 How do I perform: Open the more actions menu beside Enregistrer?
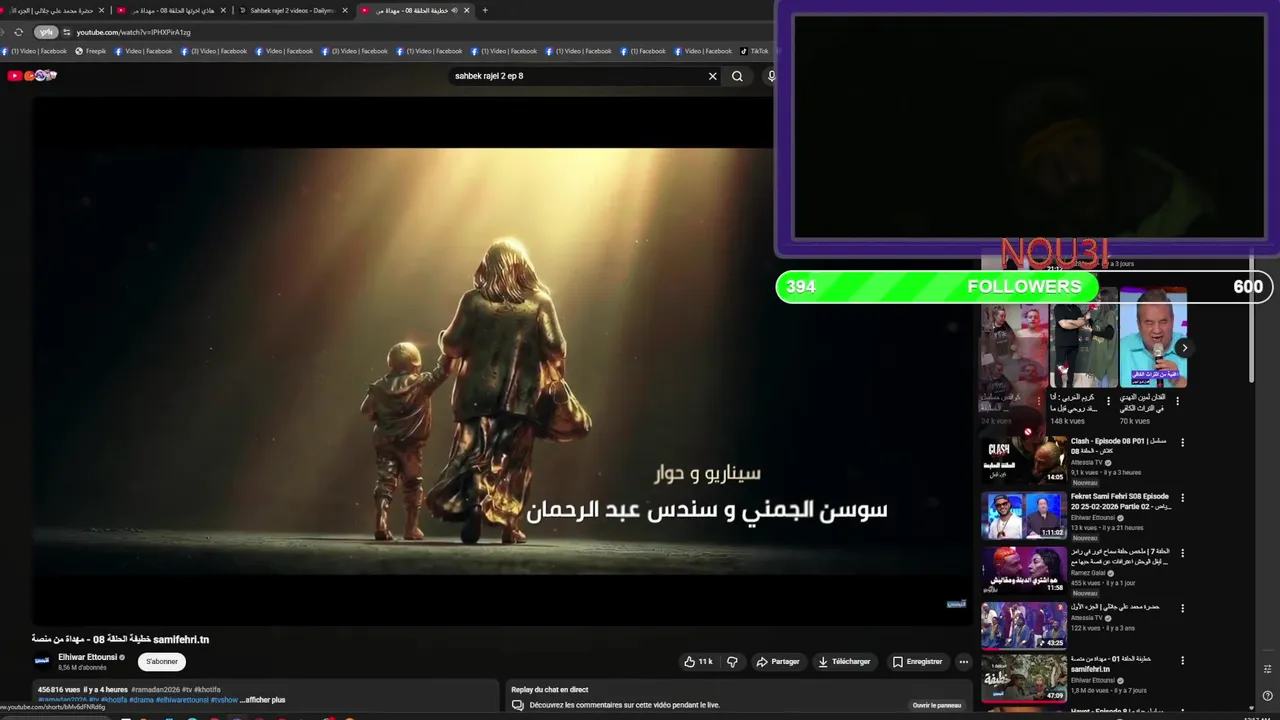tap(963, 662)
